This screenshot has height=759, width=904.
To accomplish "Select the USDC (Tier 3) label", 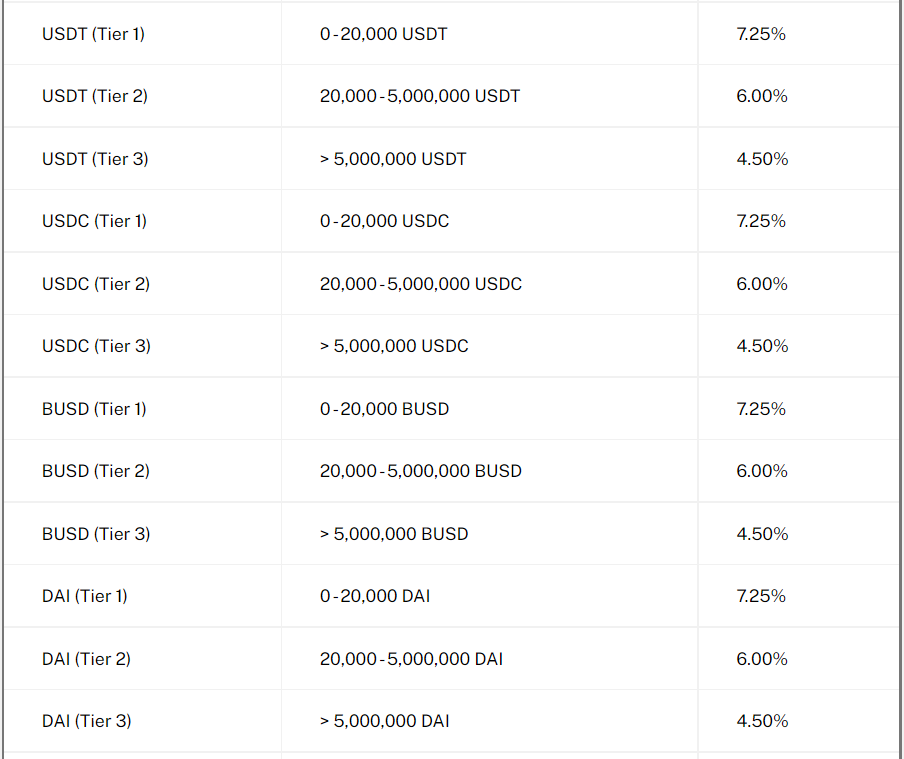I will tap(96, 346).
